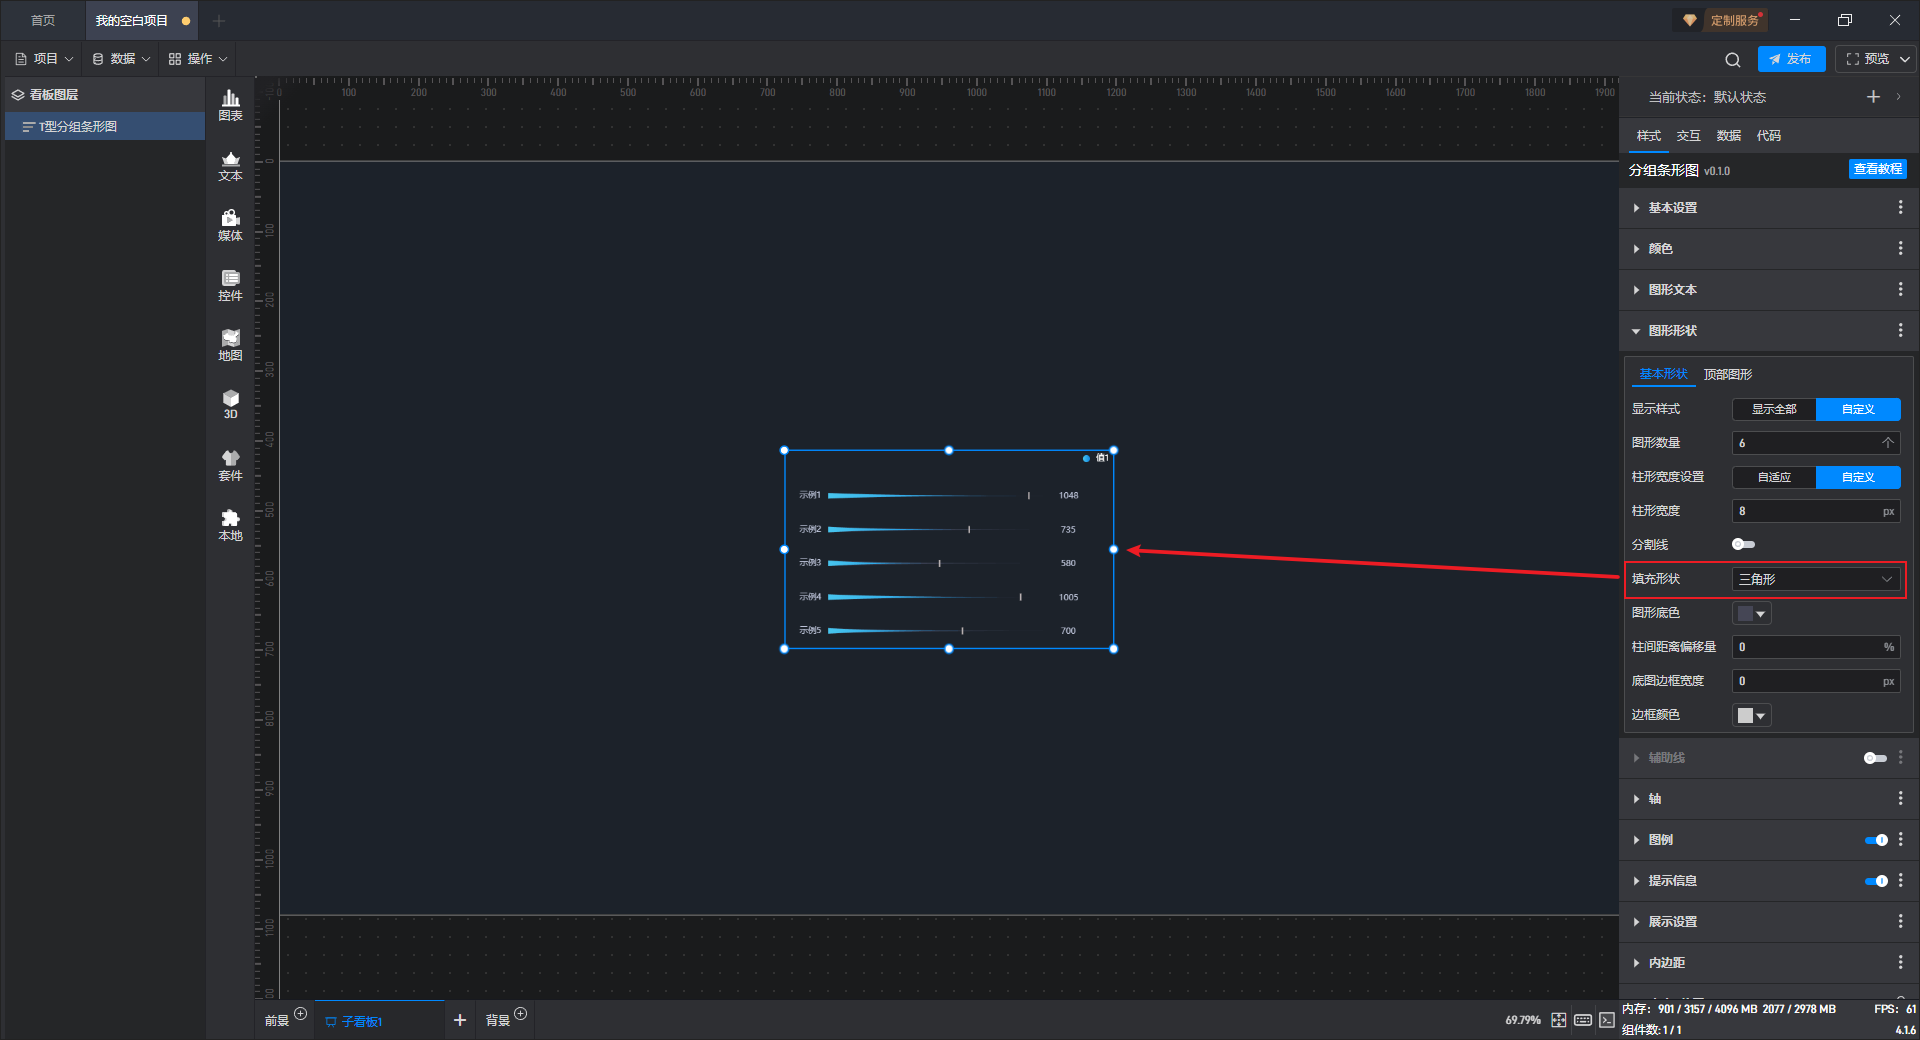
Task: Click the 查看教程 tutorial button
Action: coord(1877,169)
